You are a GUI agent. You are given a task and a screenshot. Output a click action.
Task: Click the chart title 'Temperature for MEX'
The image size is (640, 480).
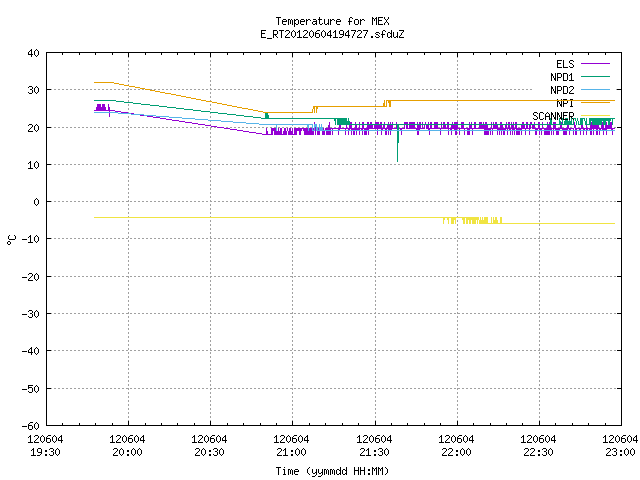332,21
